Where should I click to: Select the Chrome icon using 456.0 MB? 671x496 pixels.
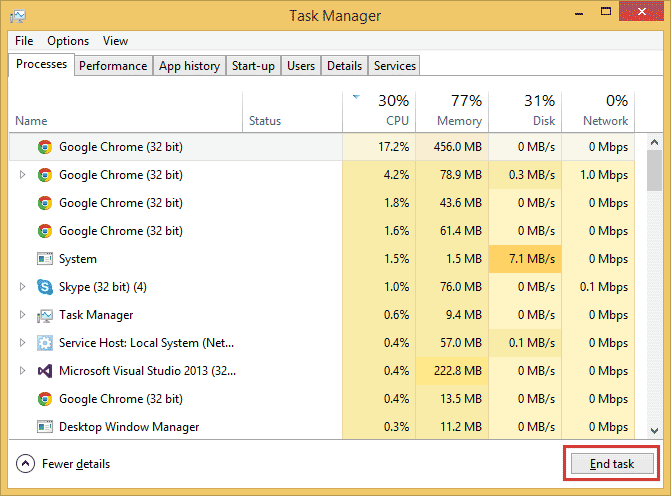point(45,147)
